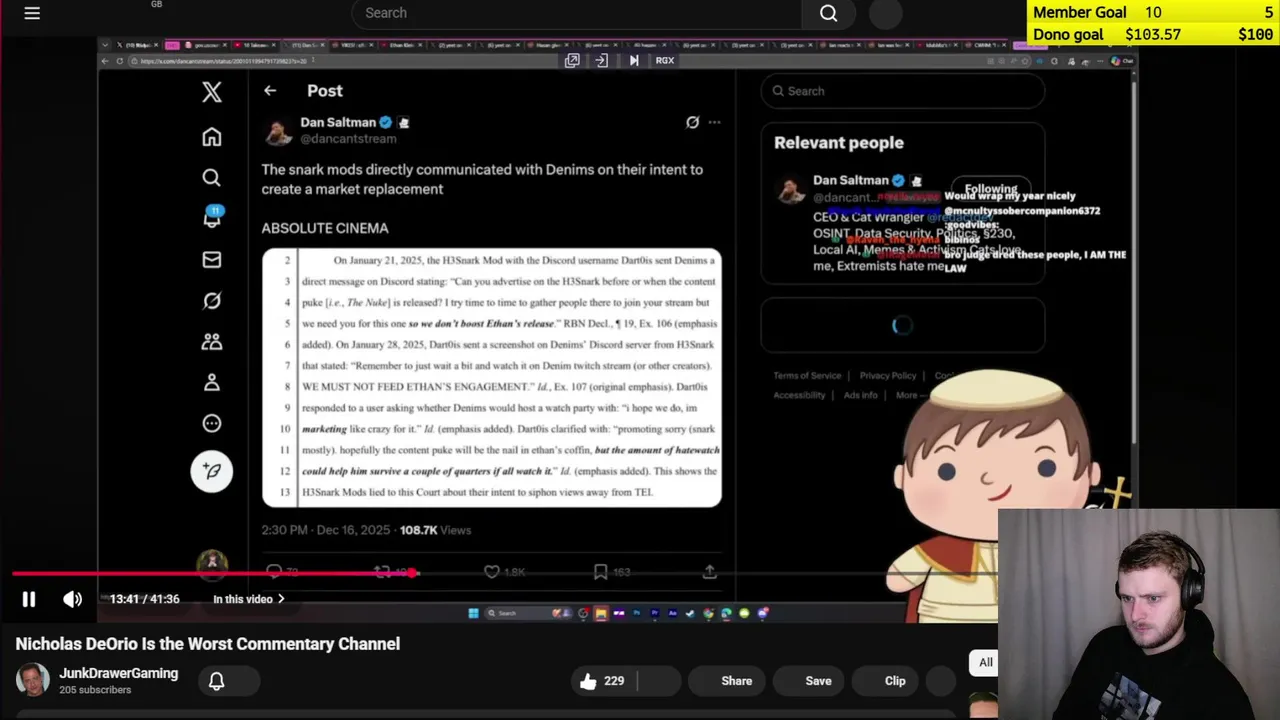Image resolution: width=1280 pixels, height=720 pixels.
Task: Click the skip-next icon in browser toolbar
Action: [x=633, y=61]
